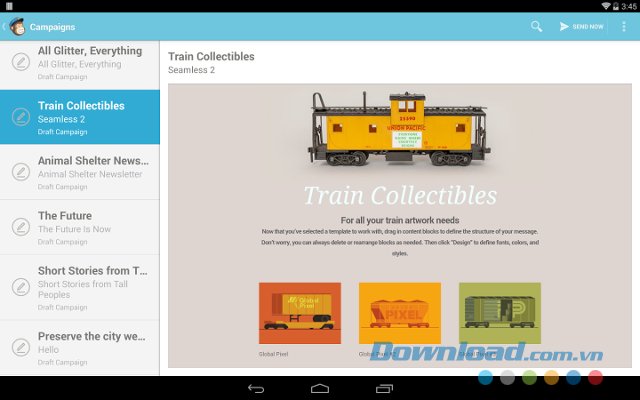Tap edit pencil icon for Animal Shelter Newsletter
Screen dimensions: 640x400
[x=20, y=172]
